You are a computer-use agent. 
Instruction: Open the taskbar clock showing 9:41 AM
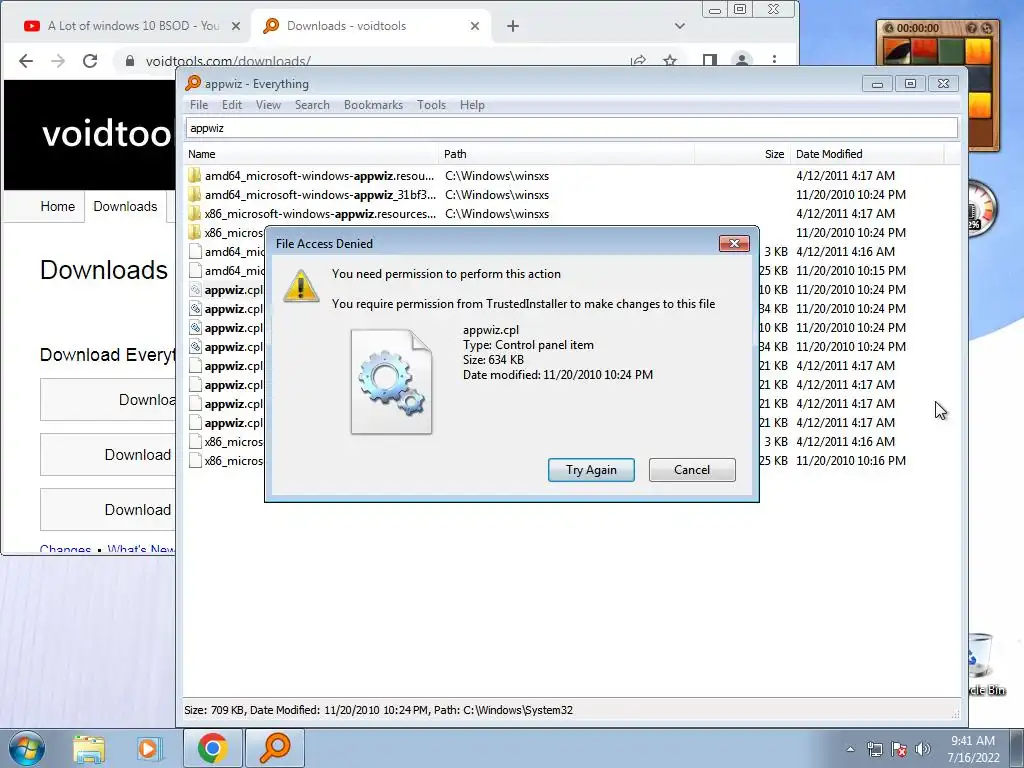(x=973, y=749)
